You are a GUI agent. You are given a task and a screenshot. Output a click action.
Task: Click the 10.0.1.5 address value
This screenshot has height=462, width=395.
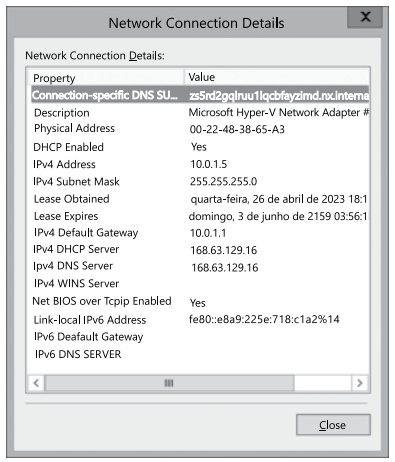tap(209, 164)
